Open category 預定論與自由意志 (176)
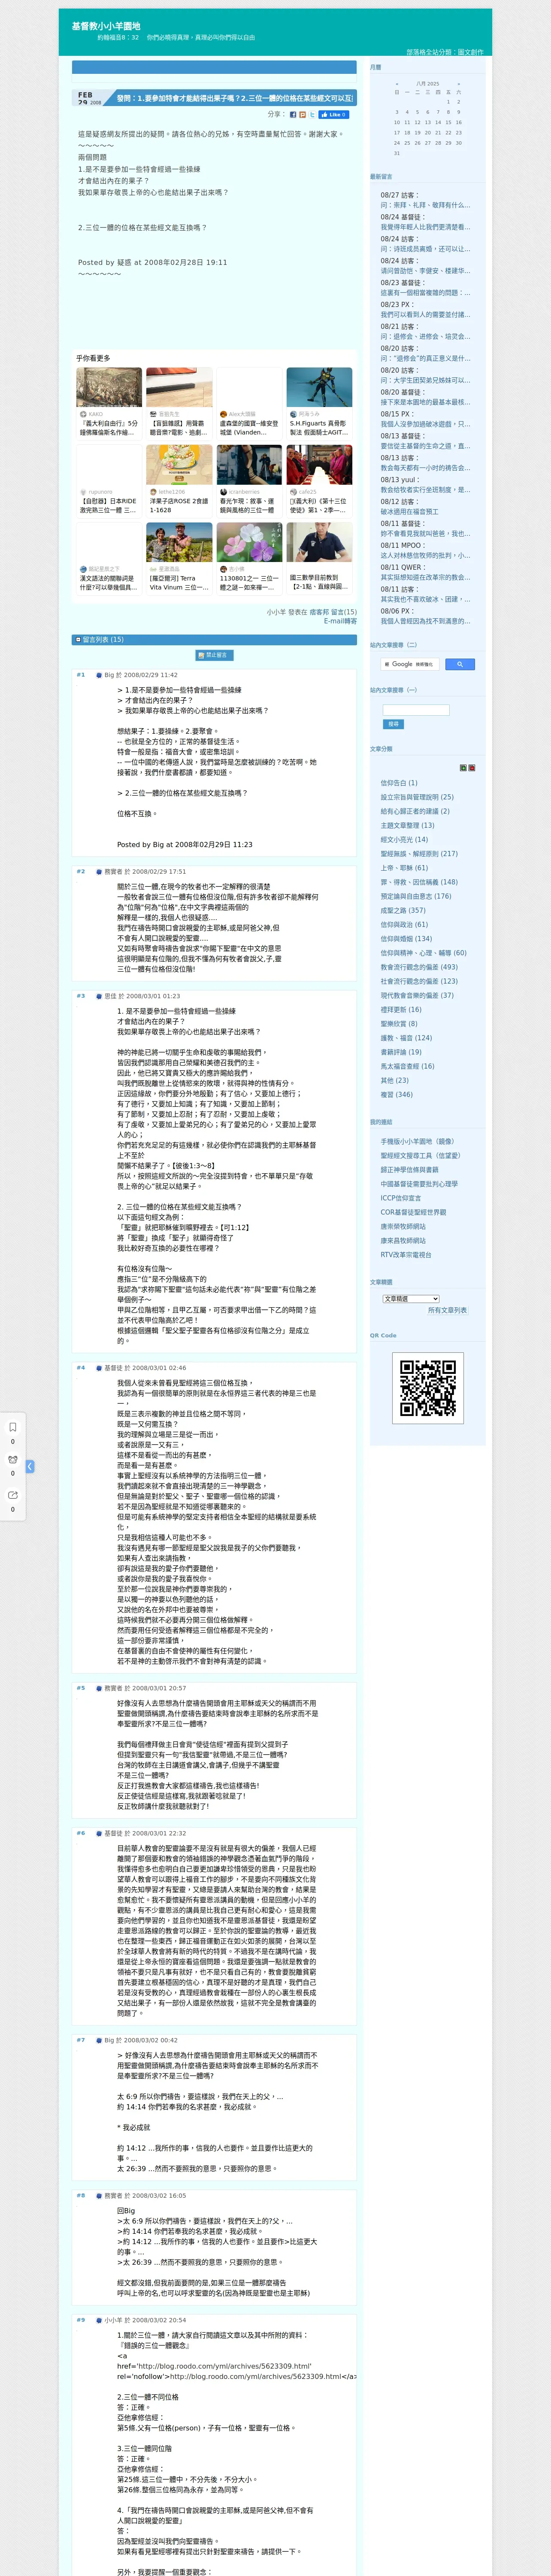Viewport: 551px width, 2576px height. 416,896
